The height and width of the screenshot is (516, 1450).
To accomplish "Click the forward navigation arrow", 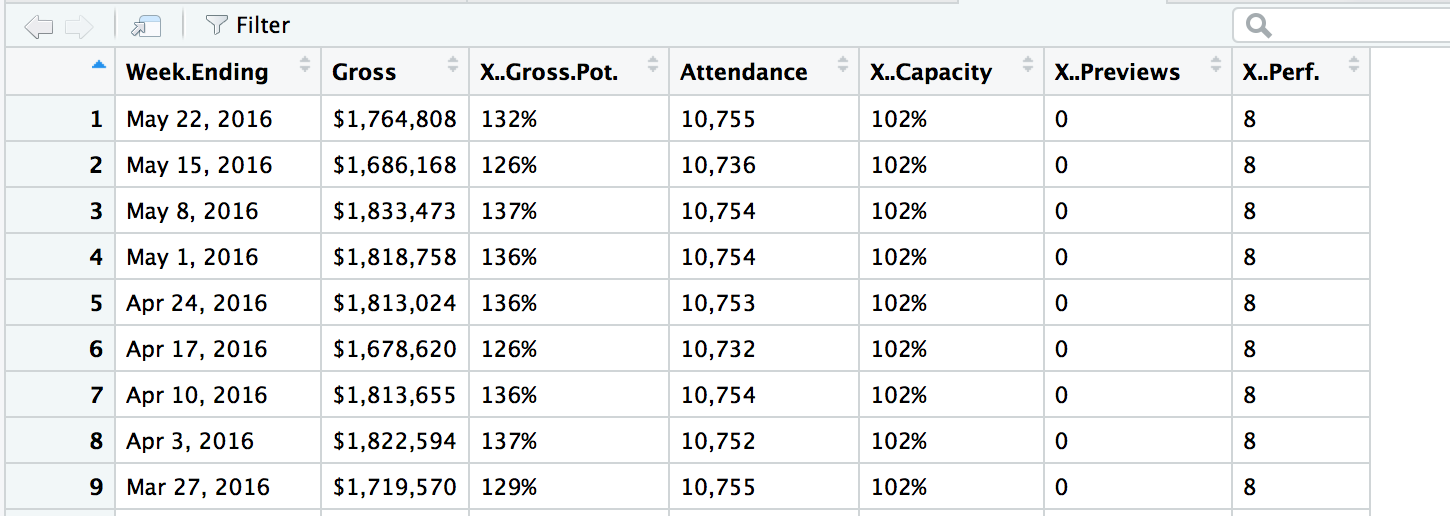I will [78, 26].
